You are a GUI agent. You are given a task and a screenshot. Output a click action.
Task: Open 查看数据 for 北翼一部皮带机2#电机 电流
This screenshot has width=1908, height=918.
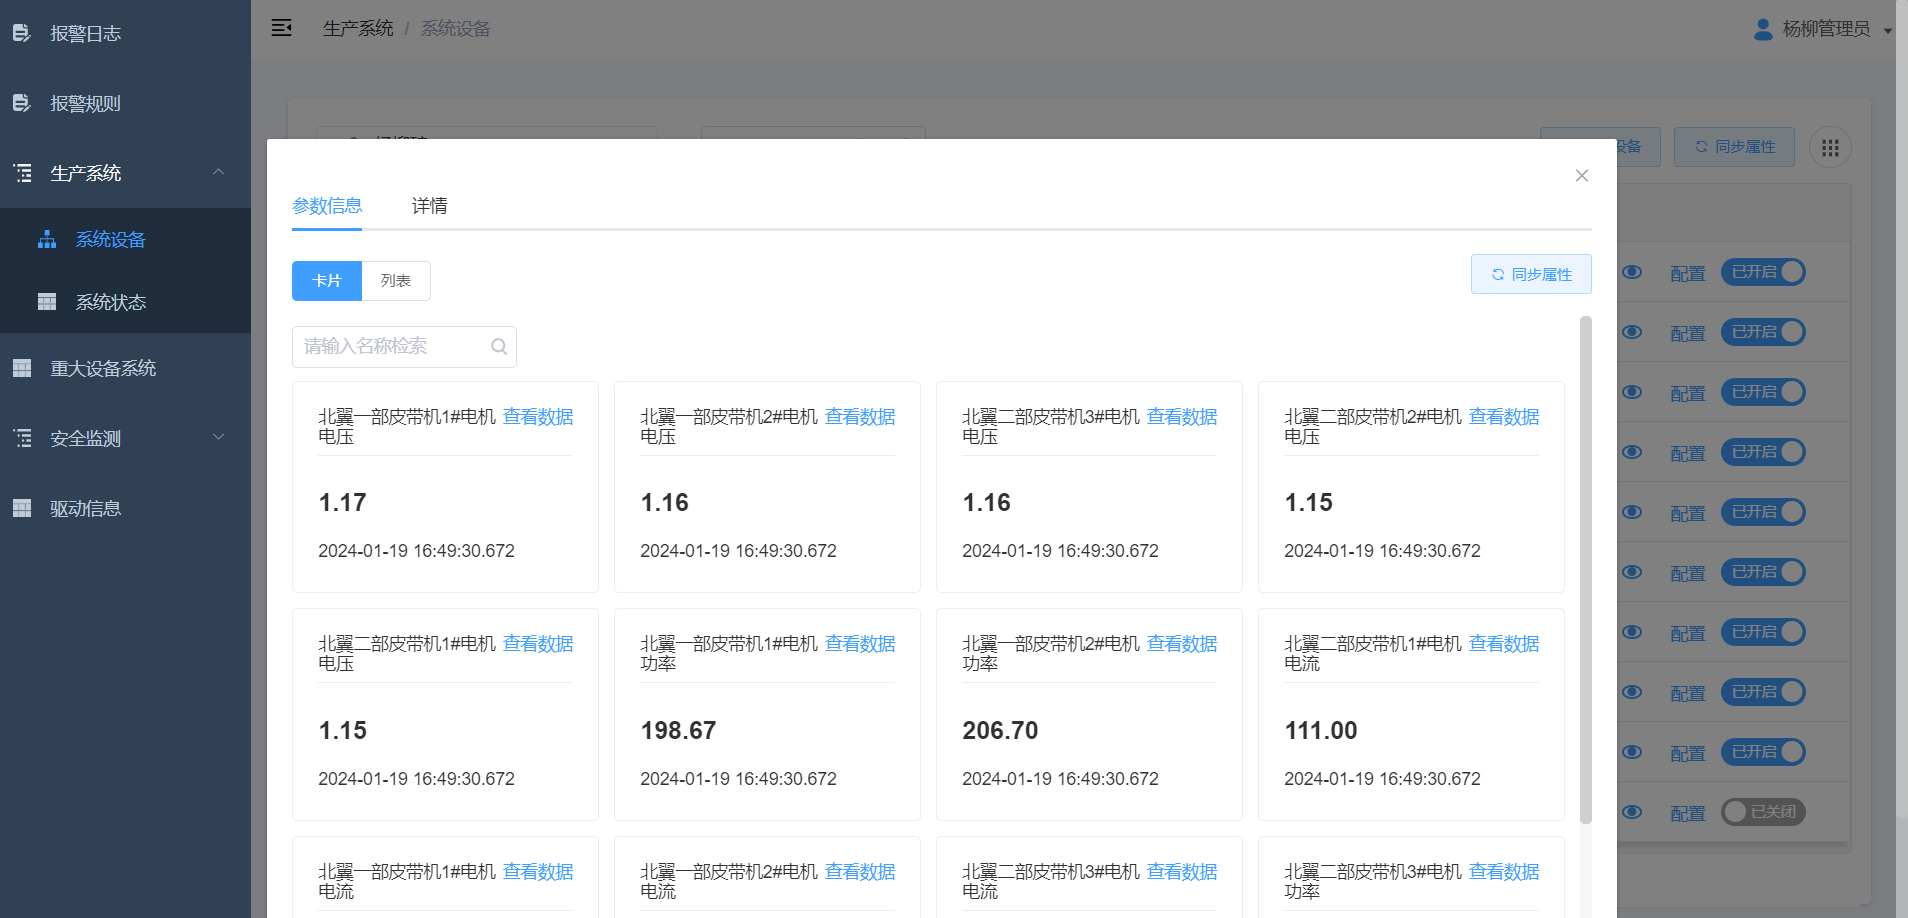860,872
